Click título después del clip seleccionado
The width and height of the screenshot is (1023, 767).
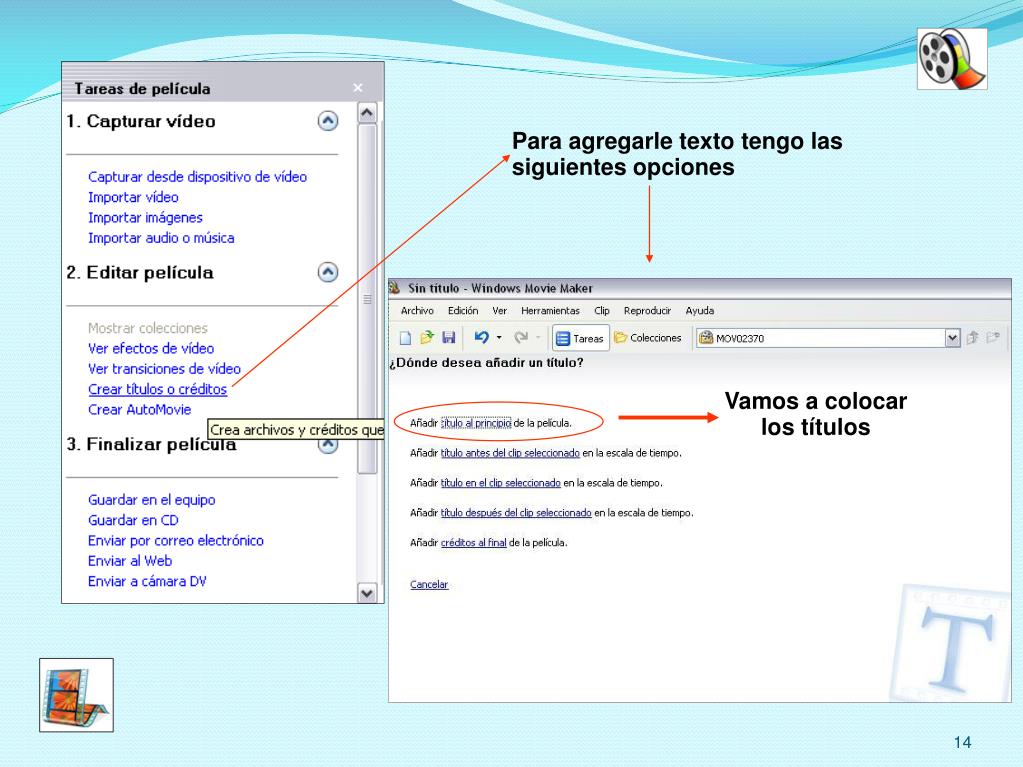click(x=516, y=513)
